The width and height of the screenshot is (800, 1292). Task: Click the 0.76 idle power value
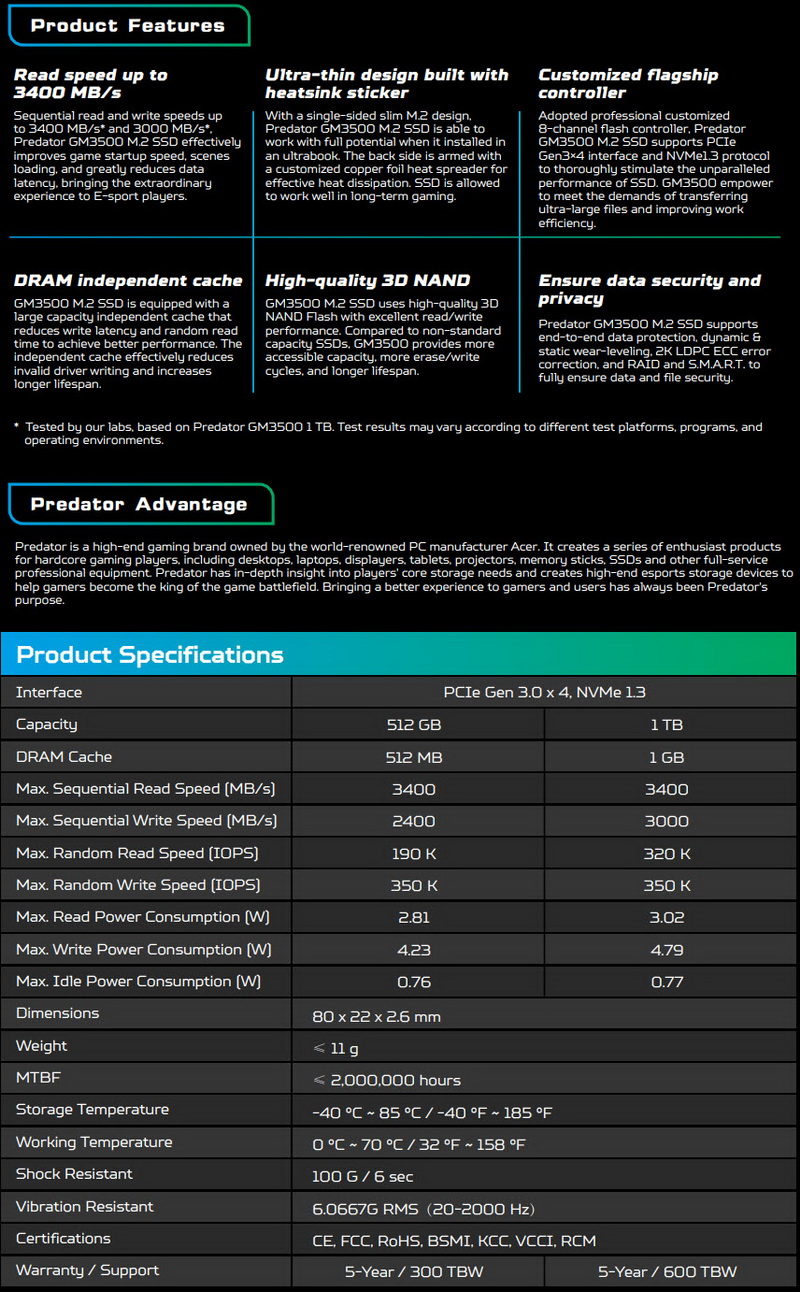pyautogui.click(x=414, y=982)
